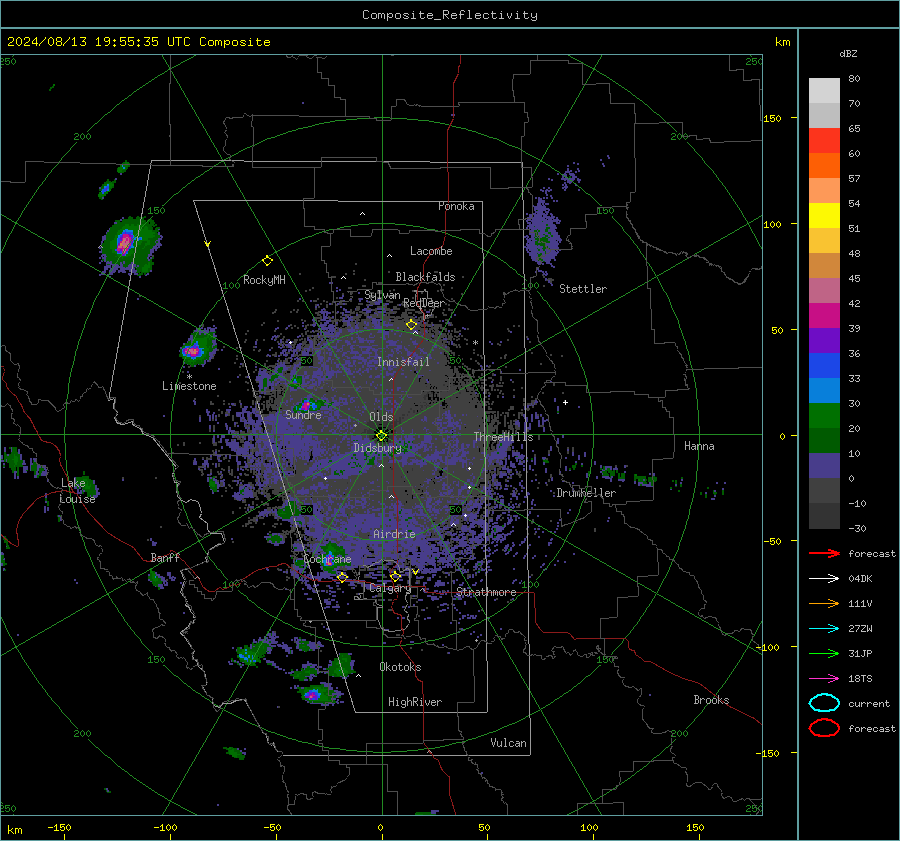This screenshot has height=841, width=900.
Task: Click the Hanna town label
Action: tap(699, 446)
